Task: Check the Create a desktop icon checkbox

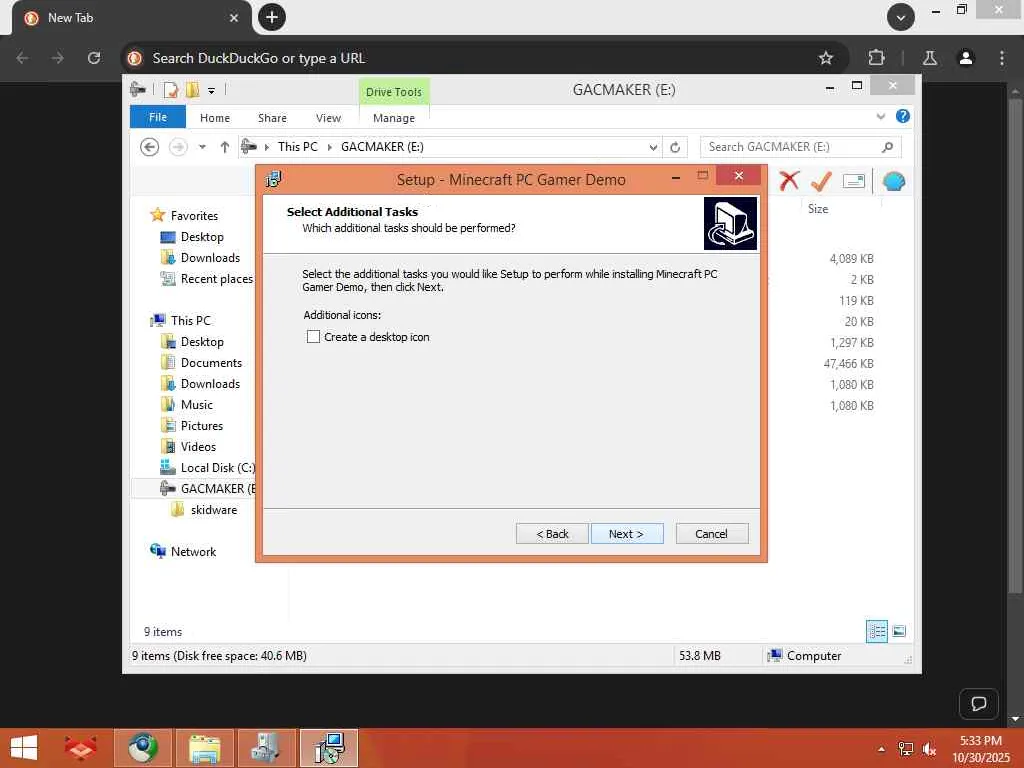Action: tap(313, 337)
